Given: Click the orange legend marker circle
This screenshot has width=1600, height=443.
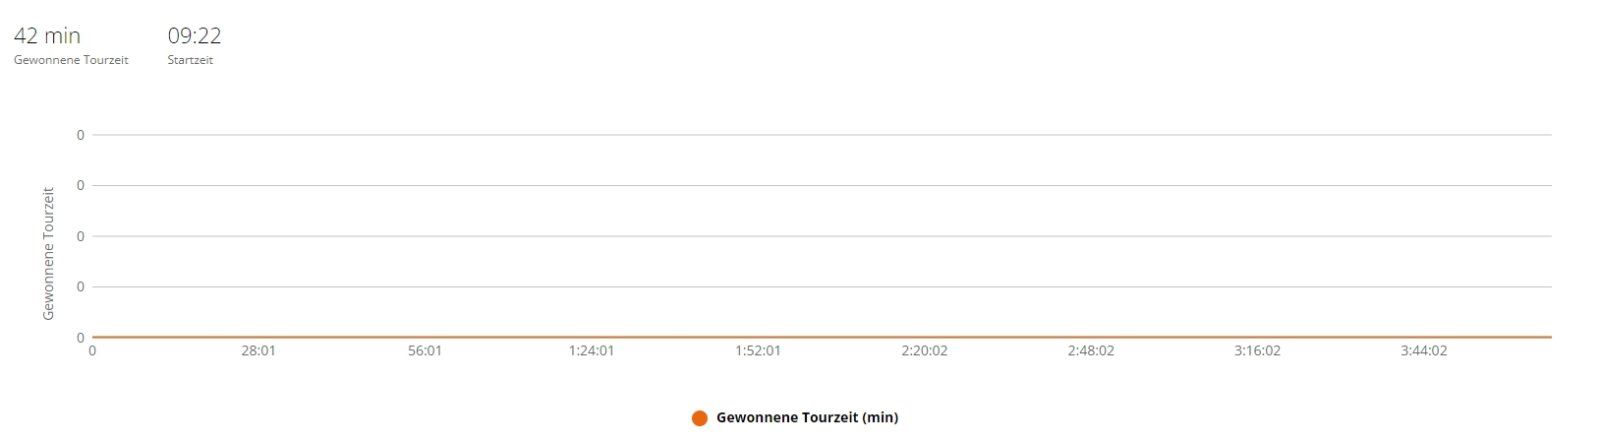Looking at the screenshot, I should click(699, 418).
